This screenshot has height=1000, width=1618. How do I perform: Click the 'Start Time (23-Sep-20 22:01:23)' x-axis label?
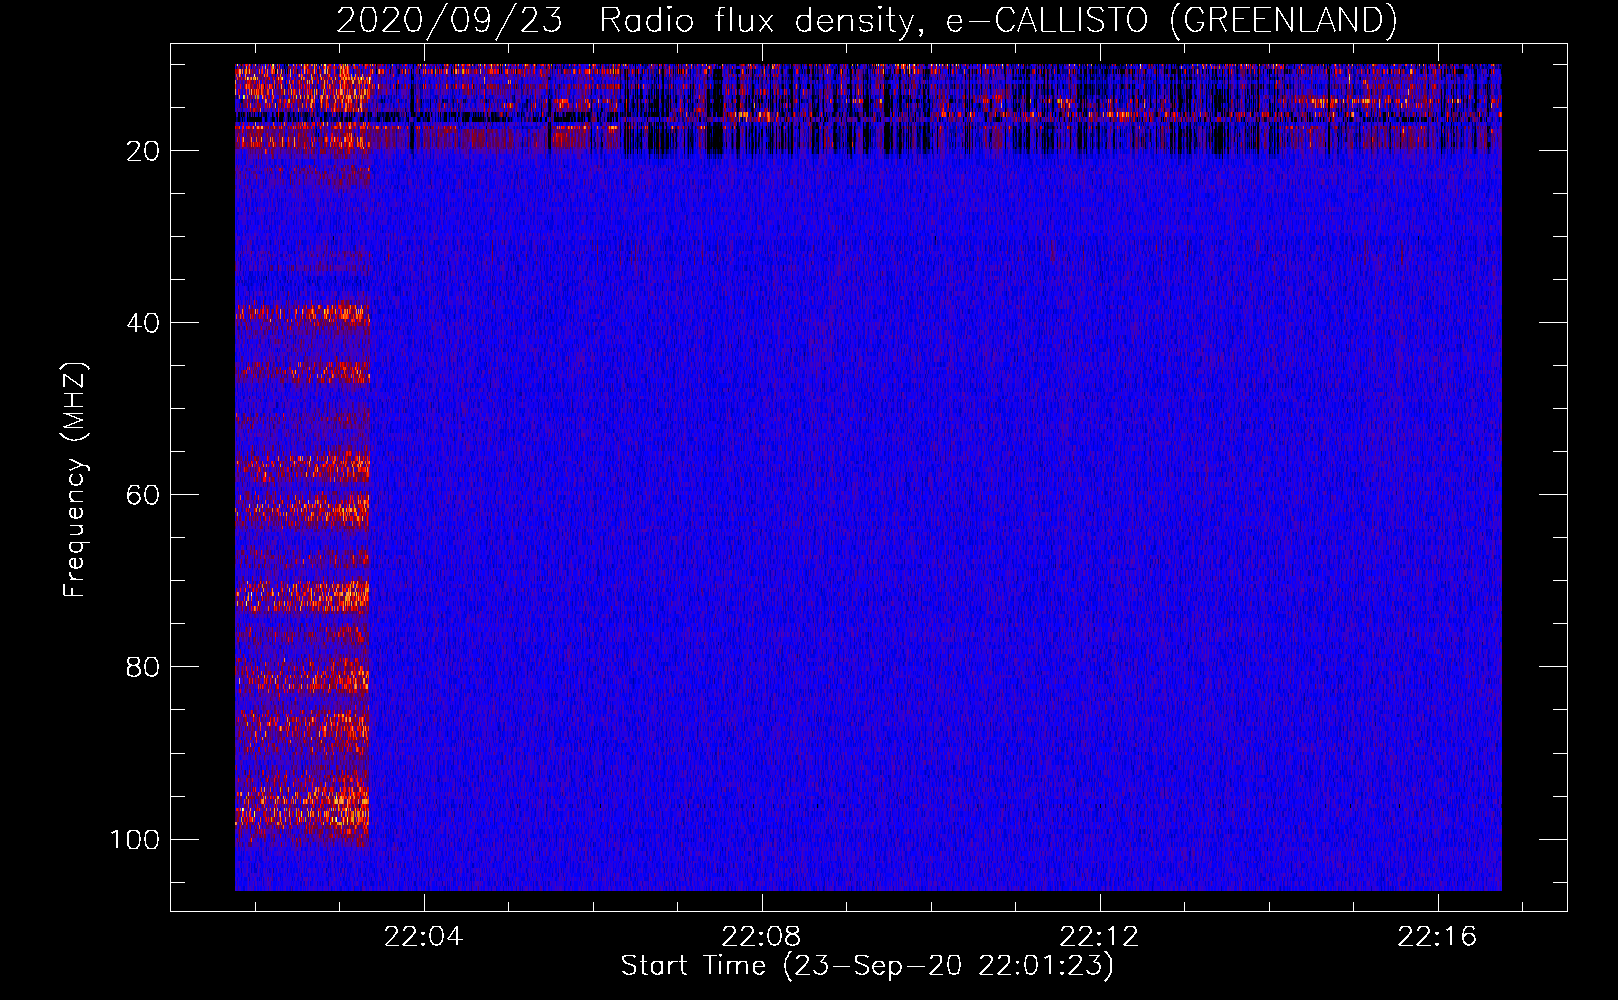click(x=867, y=966)
